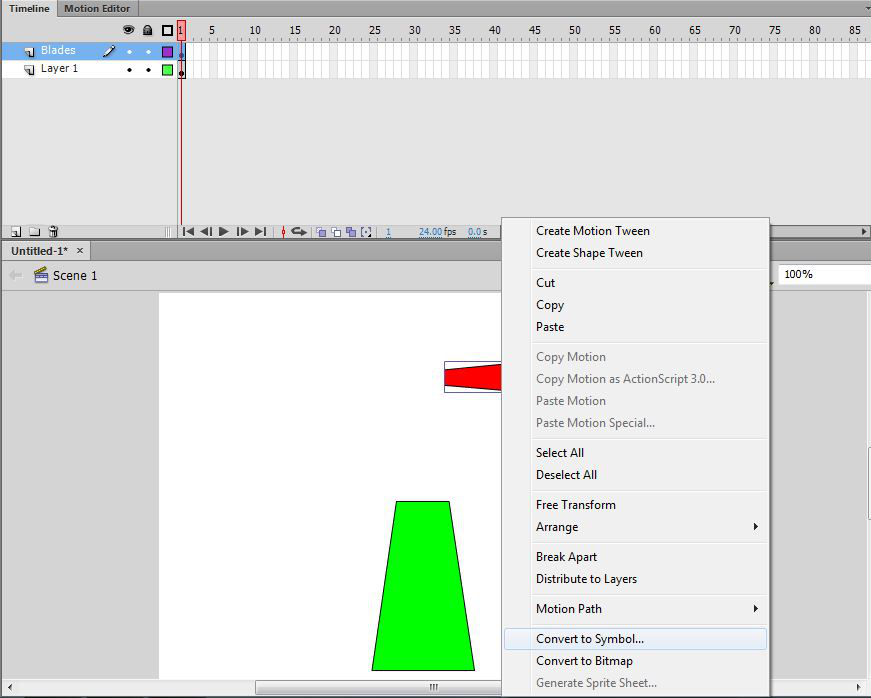Click the lock all layers padlock icon
This screenshot has height=698, width=871.
[147, 30]
